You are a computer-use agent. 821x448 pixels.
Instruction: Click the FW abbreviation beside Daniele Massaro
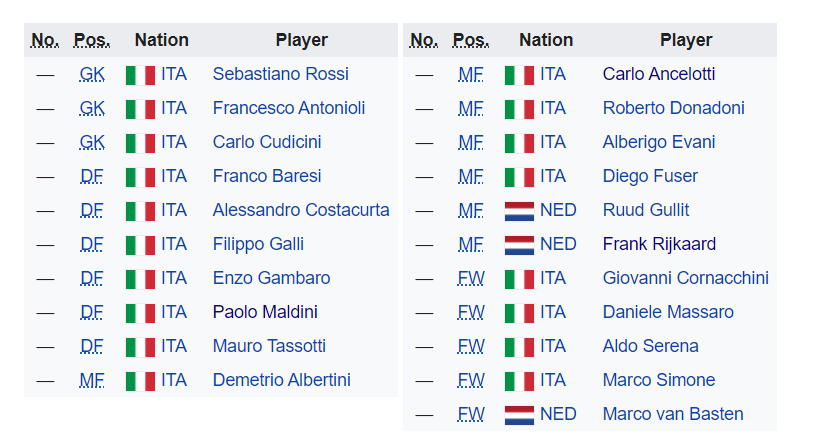coord(470,312)
